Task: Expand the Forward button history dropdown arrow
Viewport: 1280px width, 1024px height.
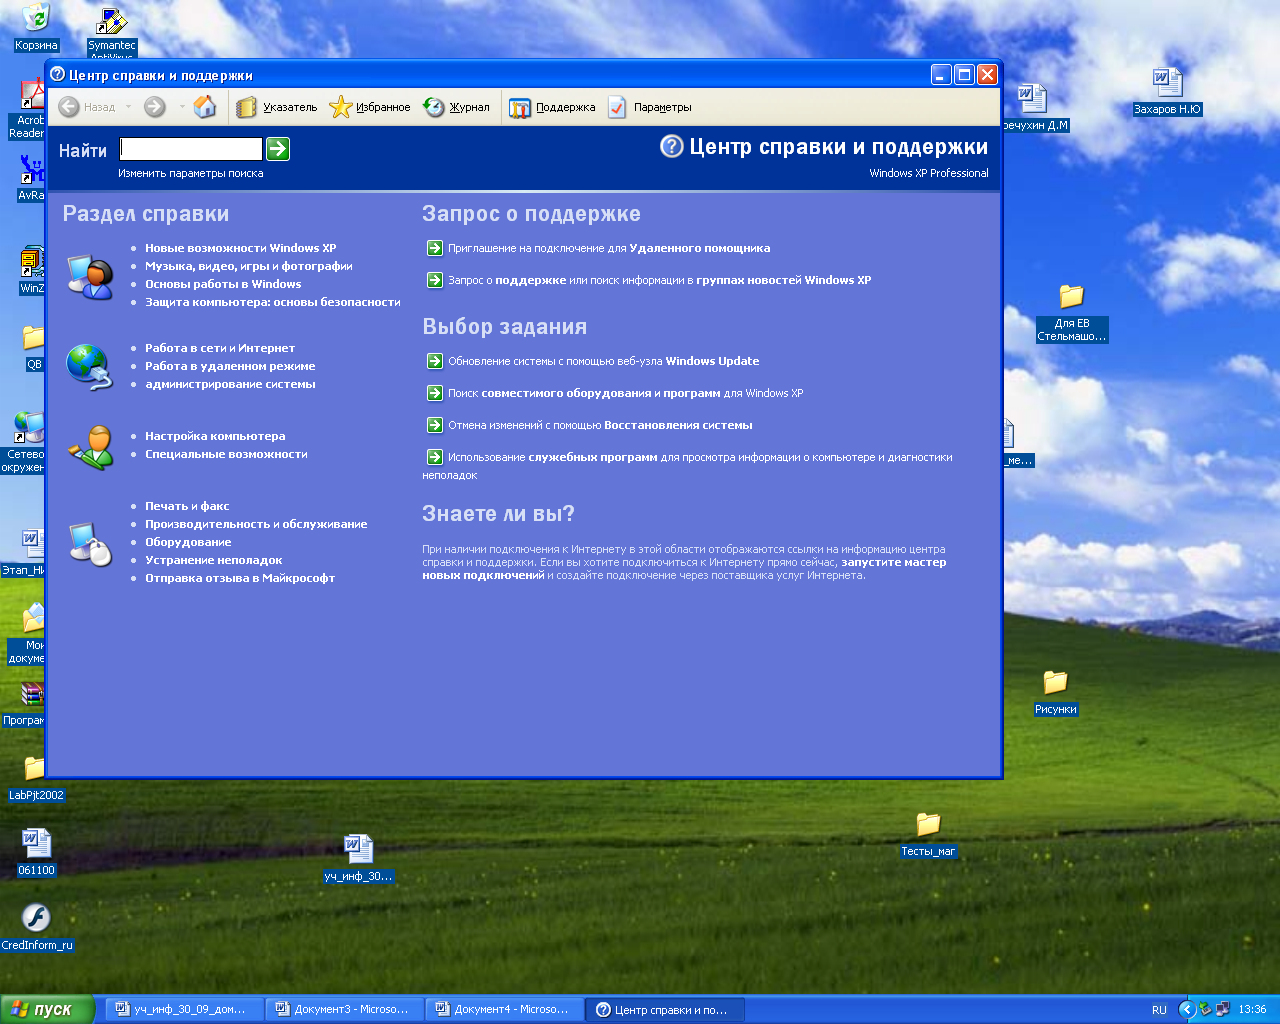Action: 182,107
